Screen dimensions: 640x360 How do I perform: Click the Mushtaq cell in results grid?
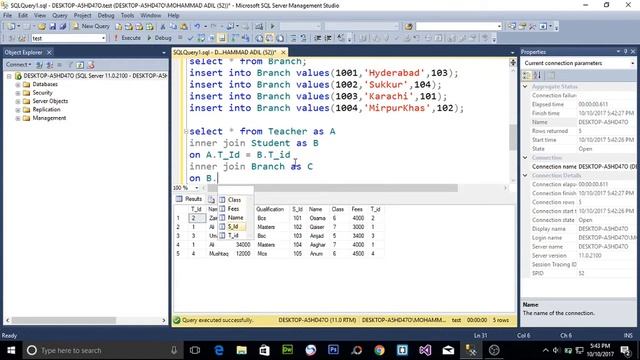(218, 253)
